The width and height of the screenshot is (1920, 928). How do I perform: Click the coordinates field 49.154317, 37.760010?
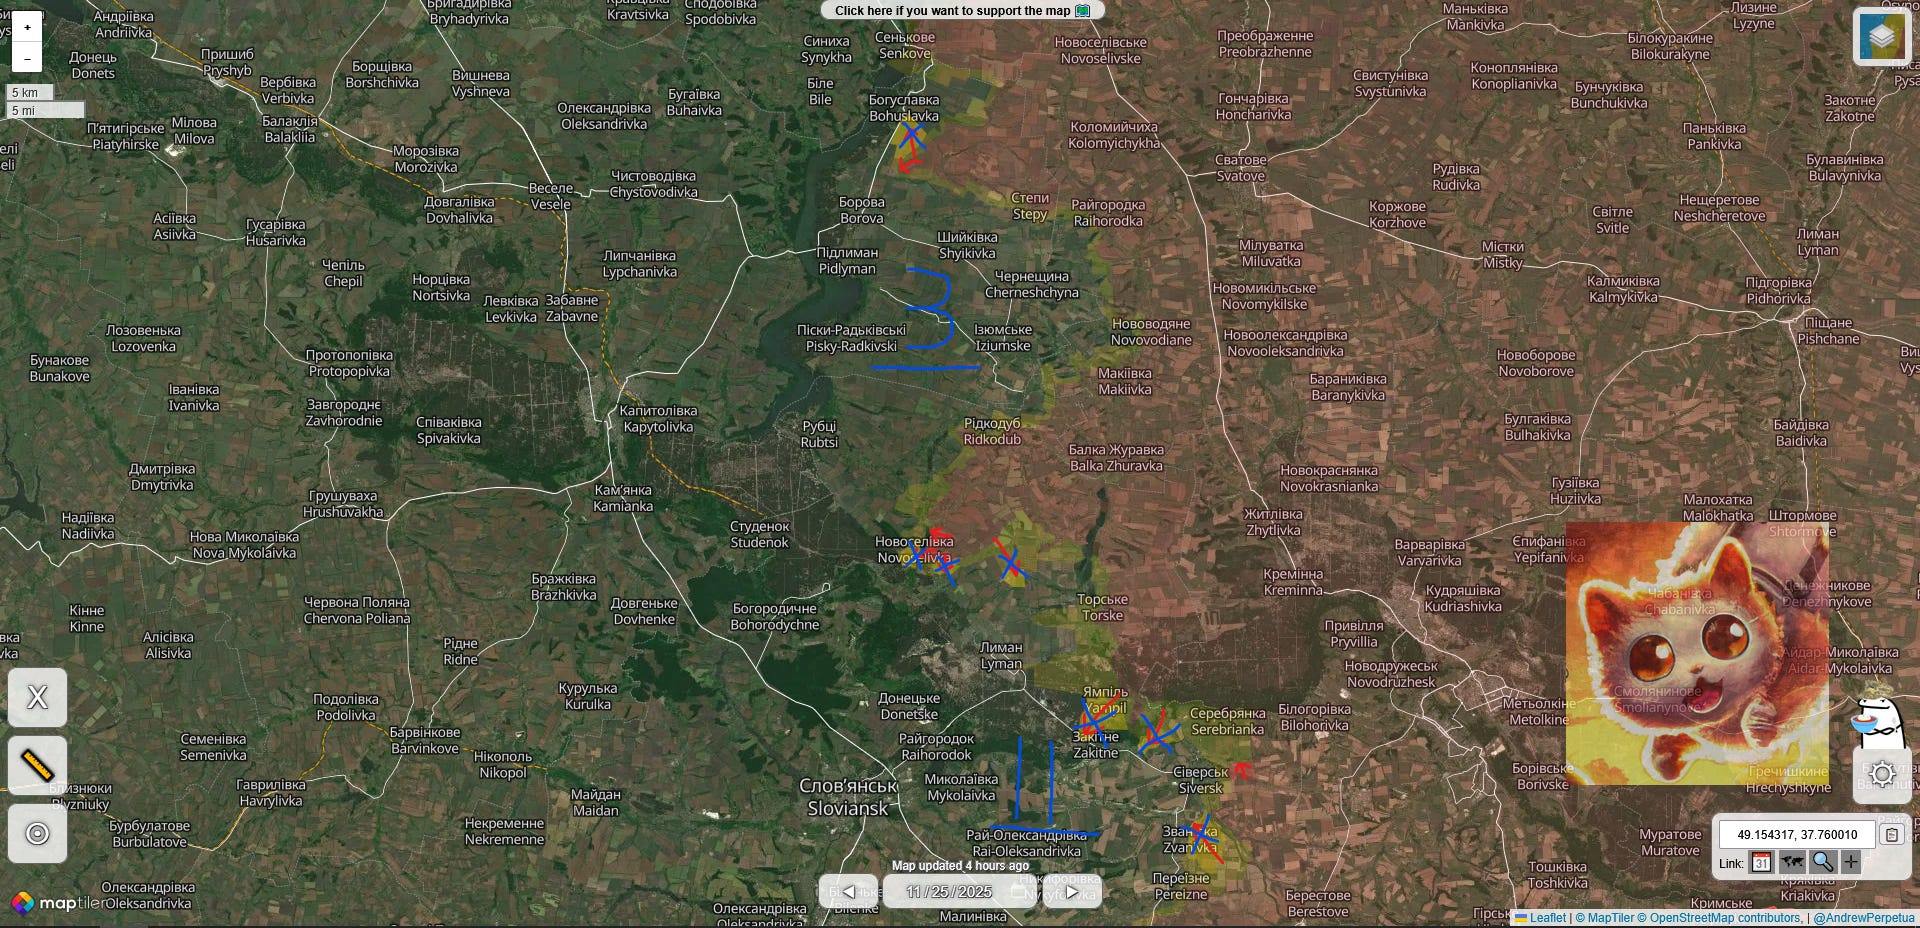[1797, 835]
